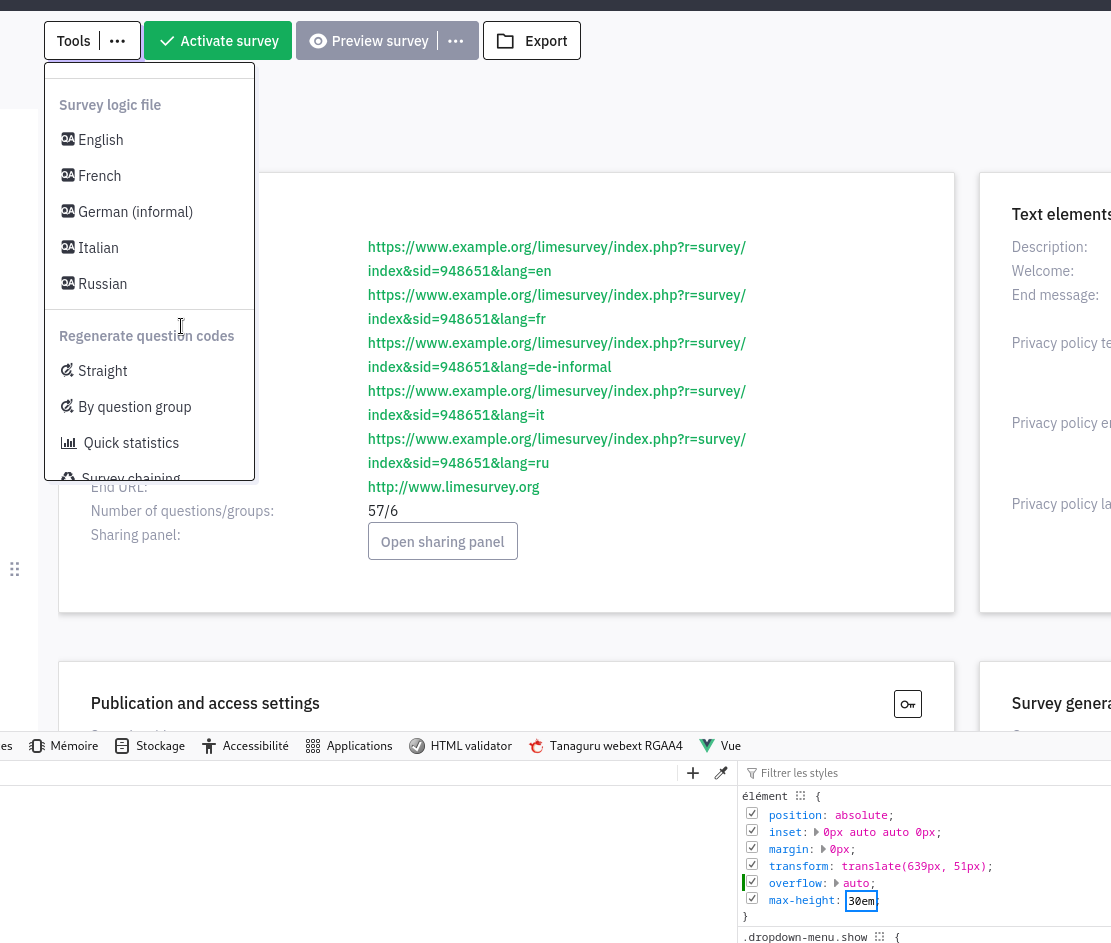Expand the inset shorthand property arrow
1111x943 pixels.
coord(817,832)
